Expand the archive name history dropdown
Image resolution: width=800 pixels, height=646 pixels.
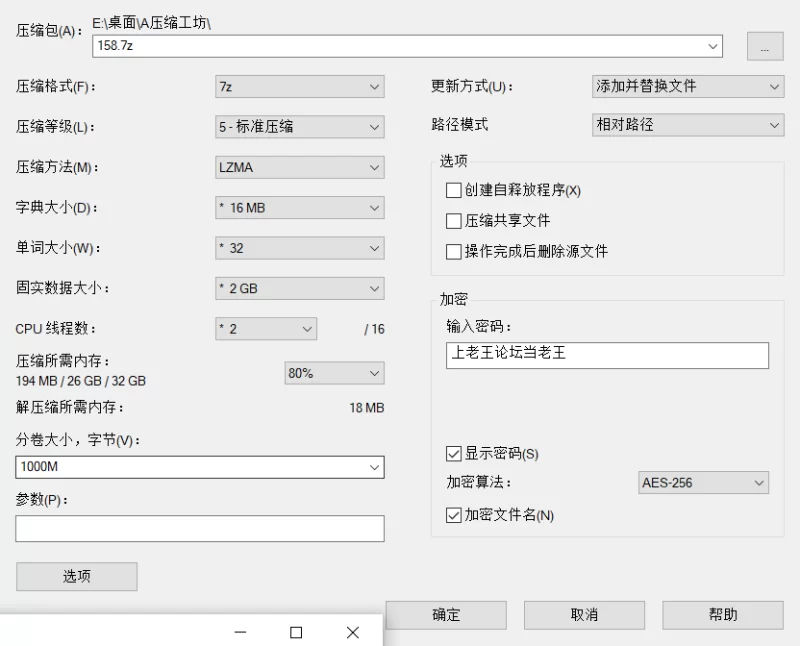tap(713, 46)
